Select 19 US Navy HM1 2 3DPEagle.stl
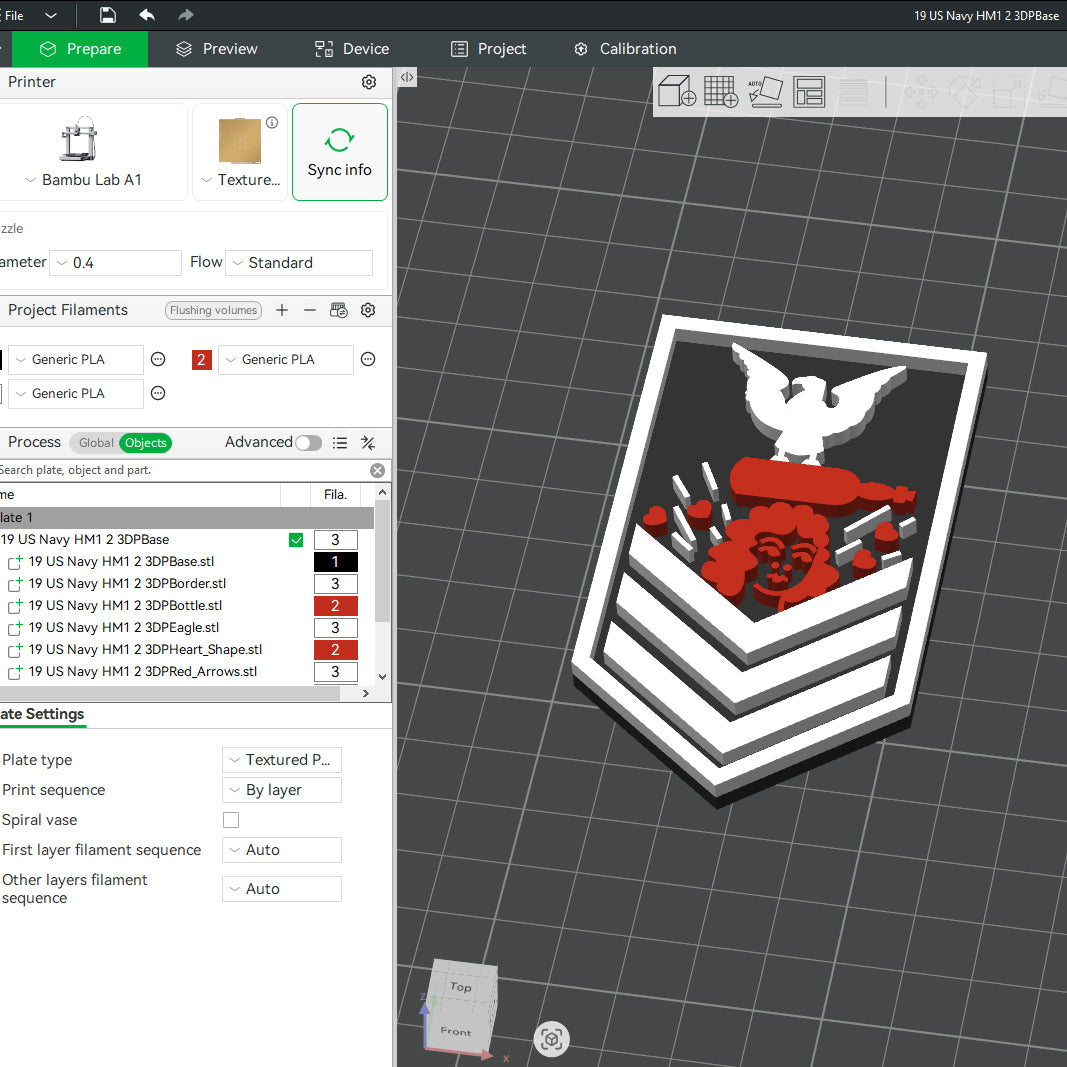The image size is (1067, 1067). pyautogui.click(x=124, y=627)
